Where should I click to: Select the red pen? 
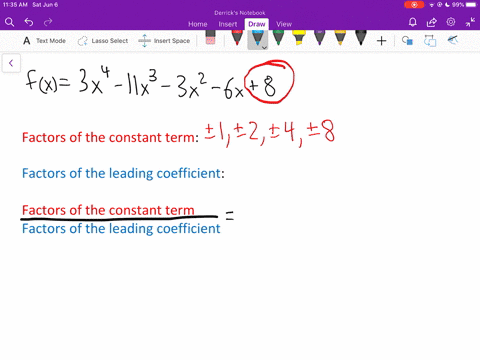pos(237,37)
